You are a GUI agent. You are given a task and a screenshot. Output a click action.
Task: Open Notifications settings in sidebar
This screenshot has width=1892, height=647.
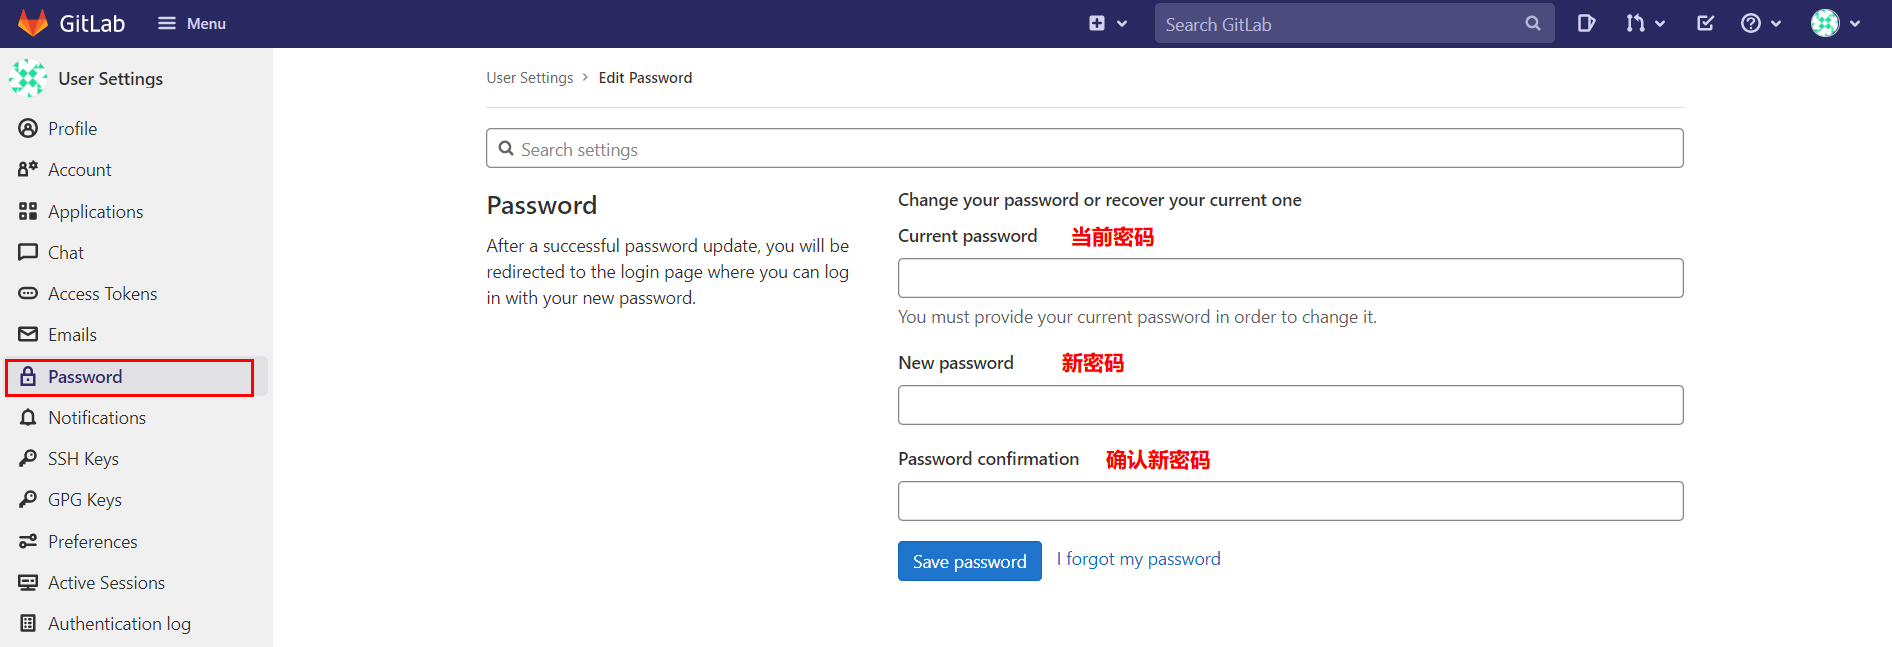(96, 418)
